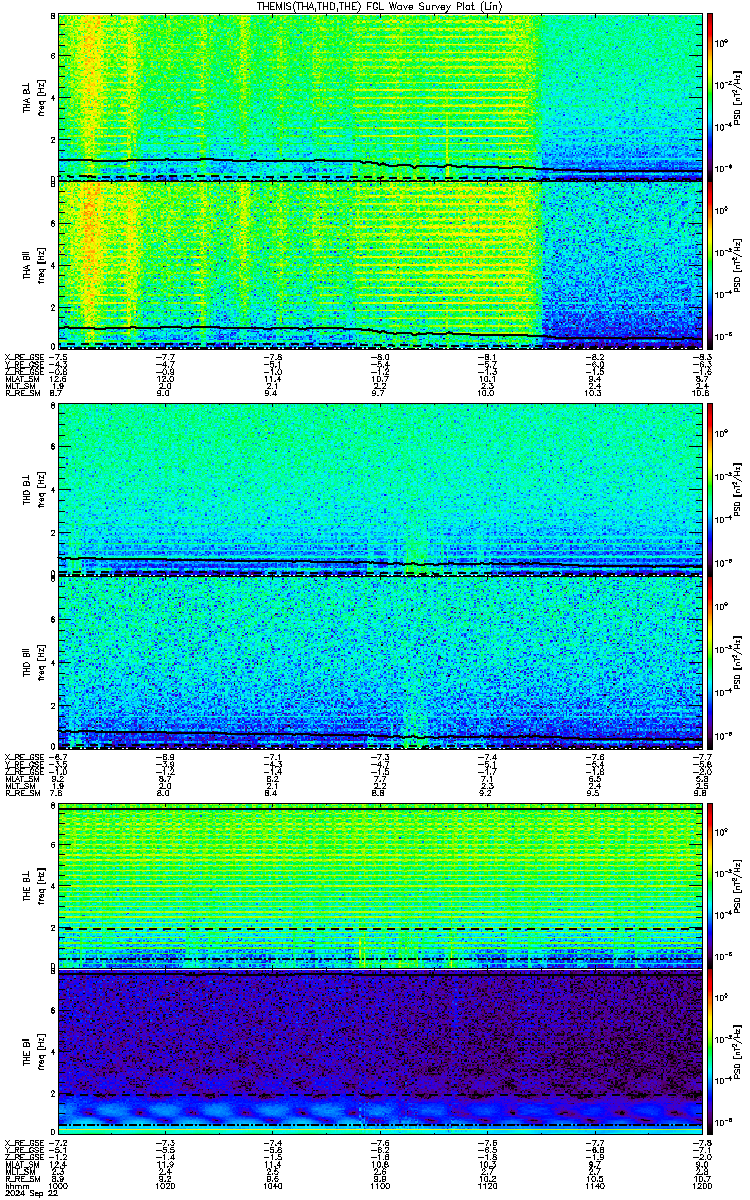This screenshot has width=750, height=1200.
Task: Click the 1140 time tick label
Action: point(594,1186)
